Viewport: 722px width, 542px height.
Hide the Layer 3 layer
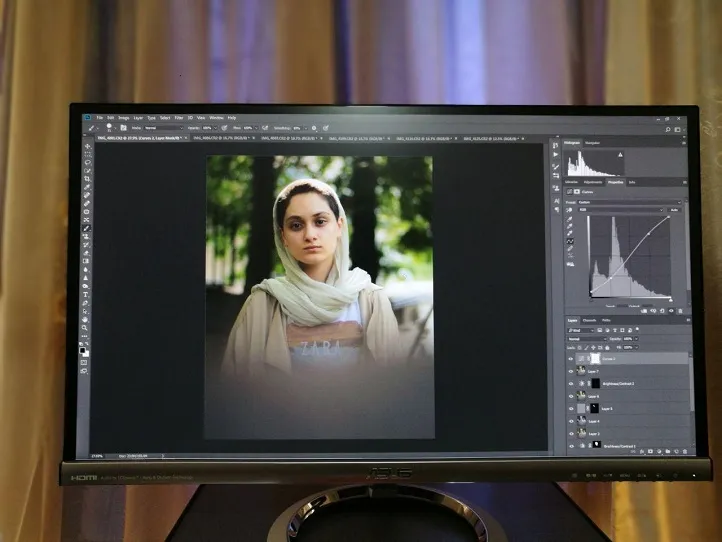(571, 434)
